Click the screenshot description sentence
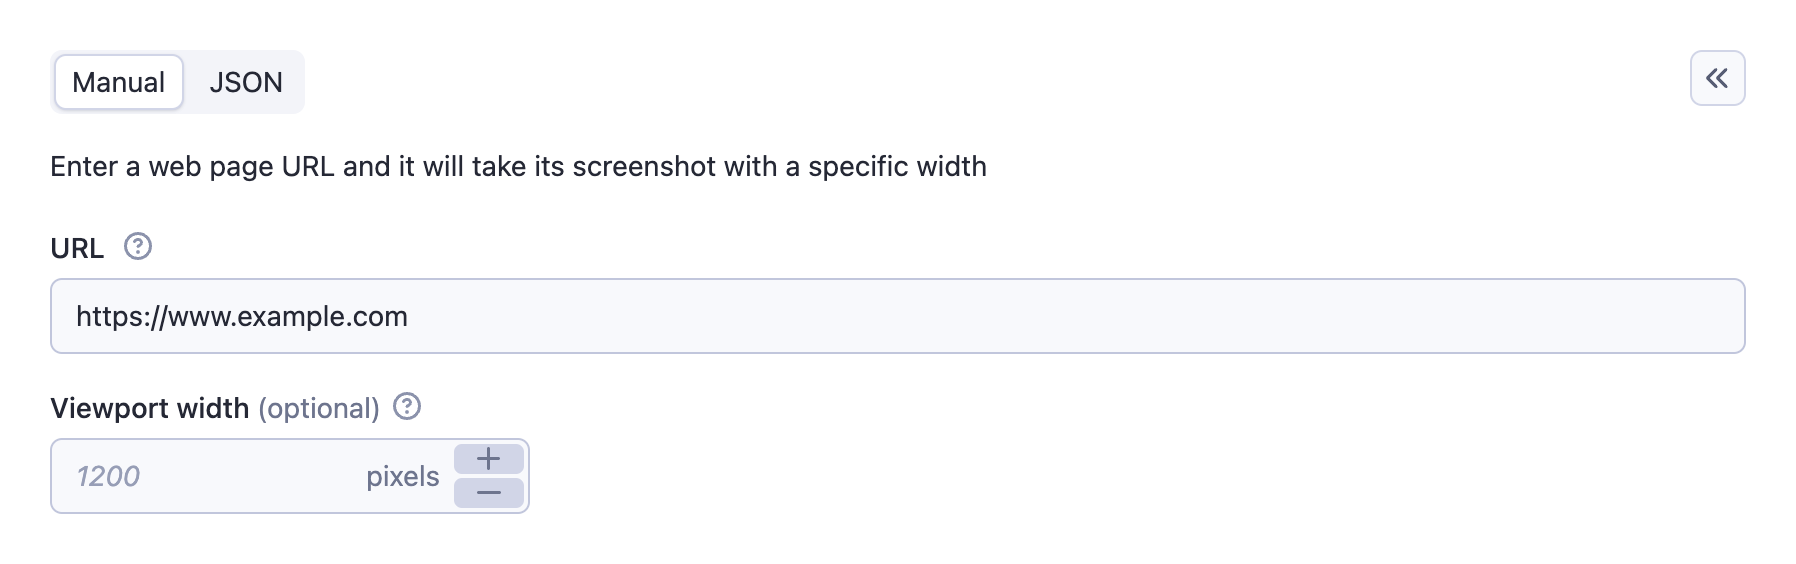Screen dimensions: 1796x564 [x=518, y=166]
